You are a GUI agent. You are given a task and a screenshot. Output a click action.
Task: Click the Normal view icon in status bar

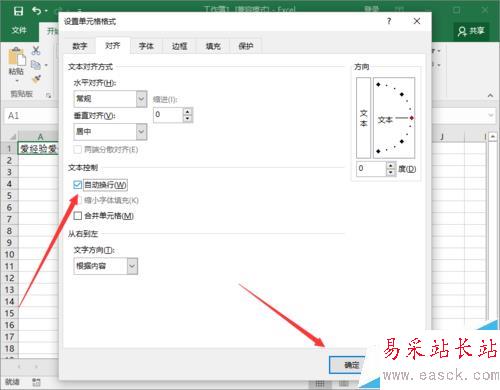pyautogui.click(x=319, y=384)
